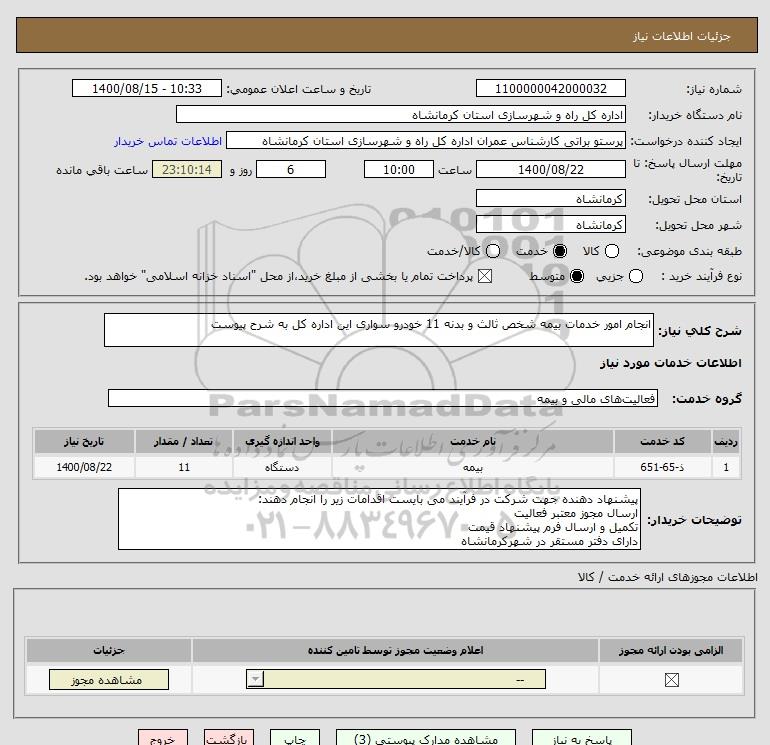The image size is (770, 745).
Task: Click the ردیف column header
Action: [x=726, y=441]
